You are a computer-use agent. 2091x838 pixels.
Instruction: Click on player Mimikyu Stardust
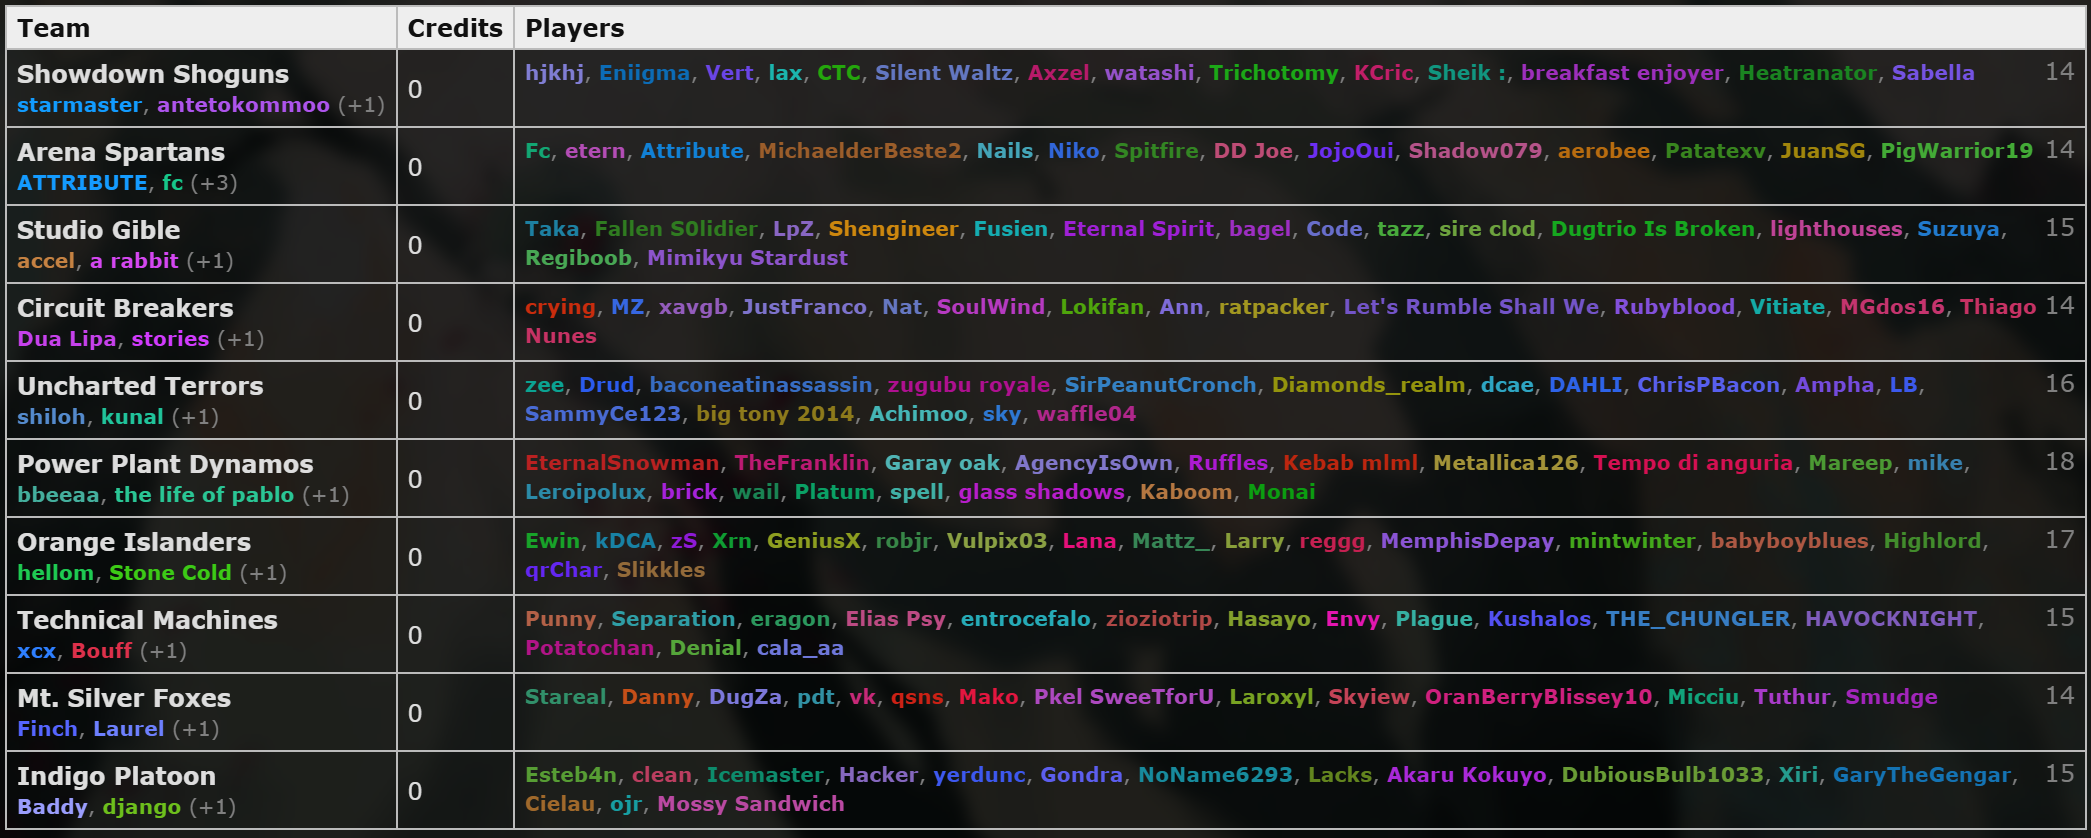tap(747, 258)
